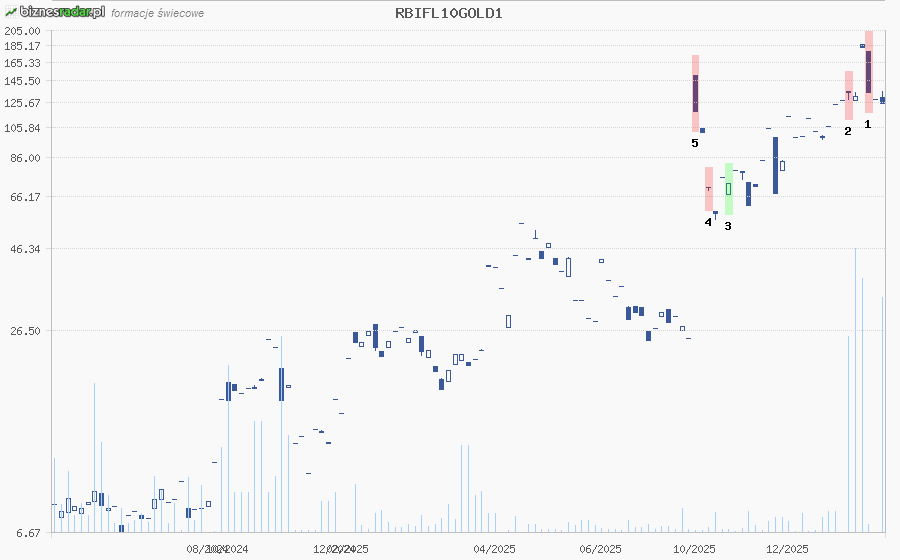Click the logo's green chart arrow icon
The image size is (900, 560).
tap(9, 12)
